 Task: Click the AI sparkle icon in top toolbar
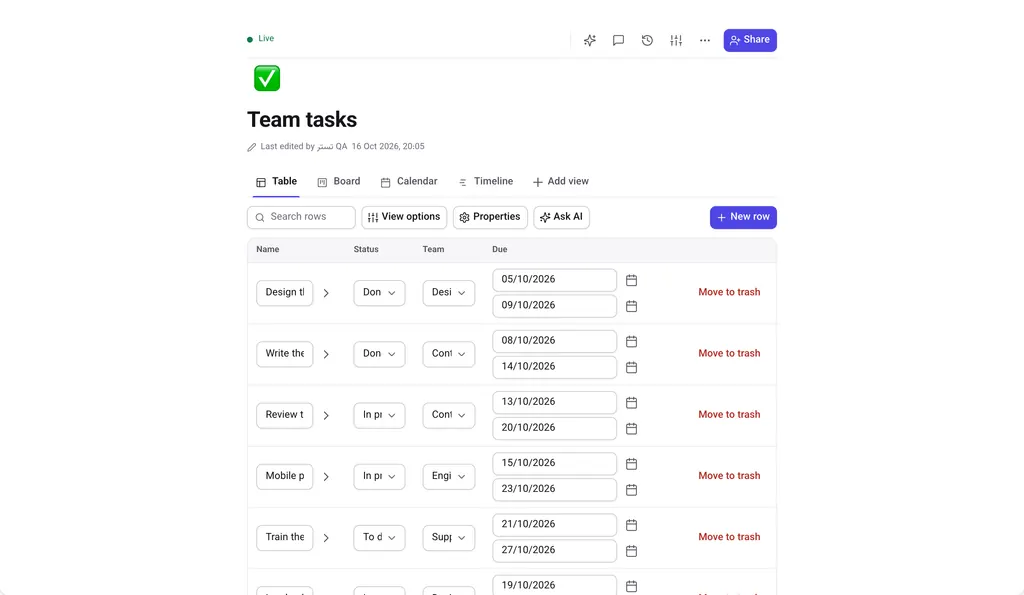click(590, 40)
